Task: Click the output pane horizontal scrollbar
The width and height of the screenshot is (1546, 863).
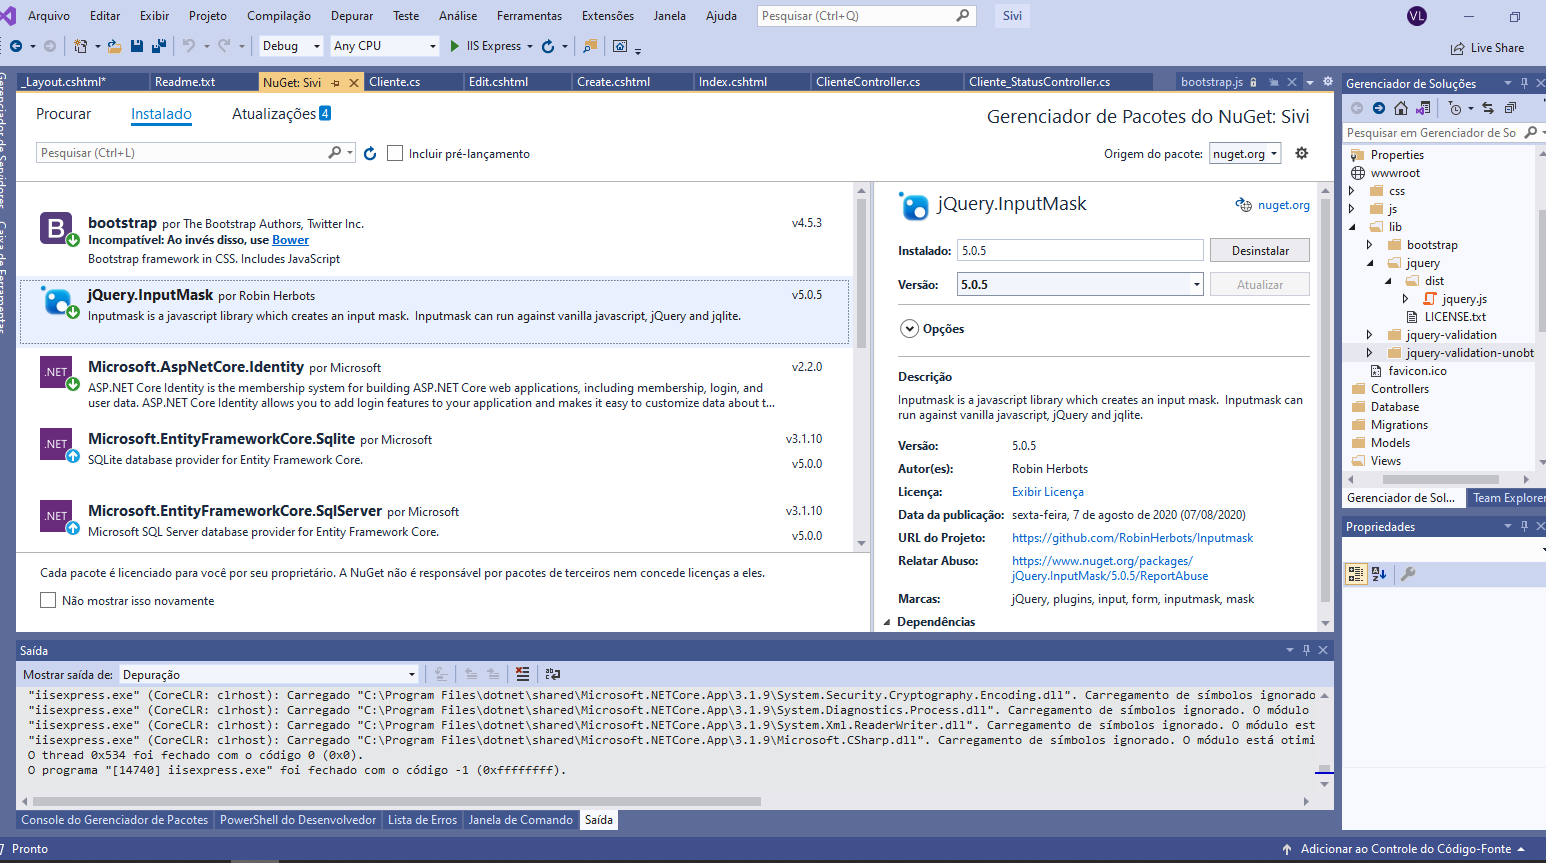Action: (396, 801)
